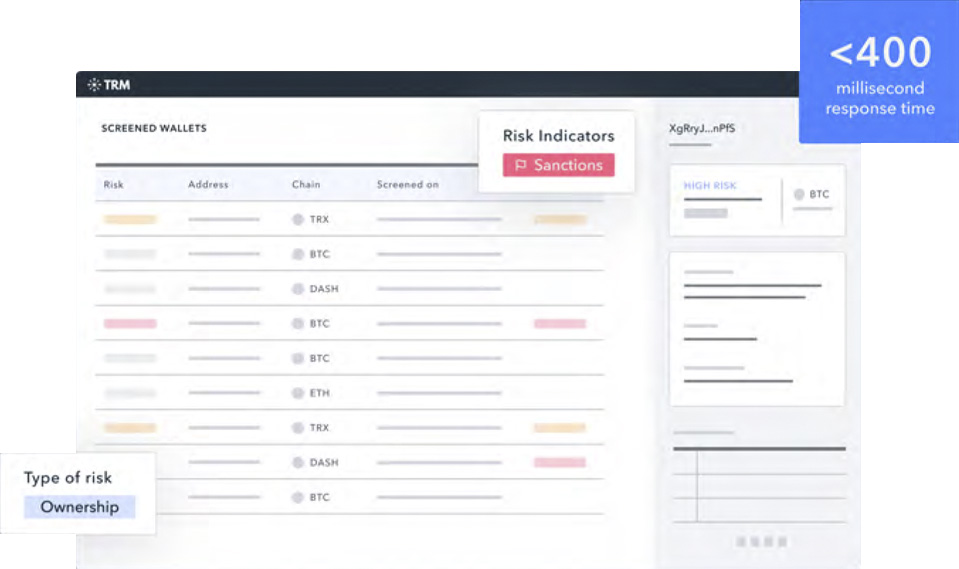Open the XgRryJ...nPfS wallet address

coord(701,129)
